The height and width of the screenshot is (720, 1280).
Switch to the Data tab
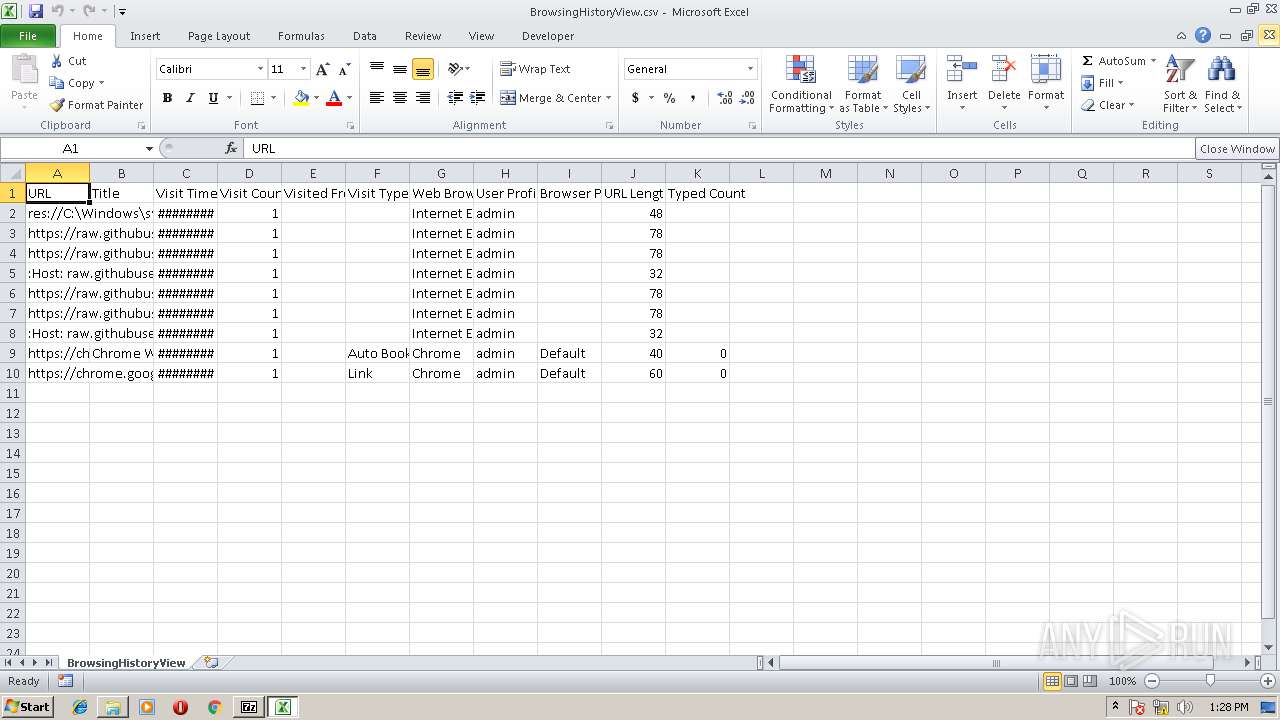tap(365, 36)
